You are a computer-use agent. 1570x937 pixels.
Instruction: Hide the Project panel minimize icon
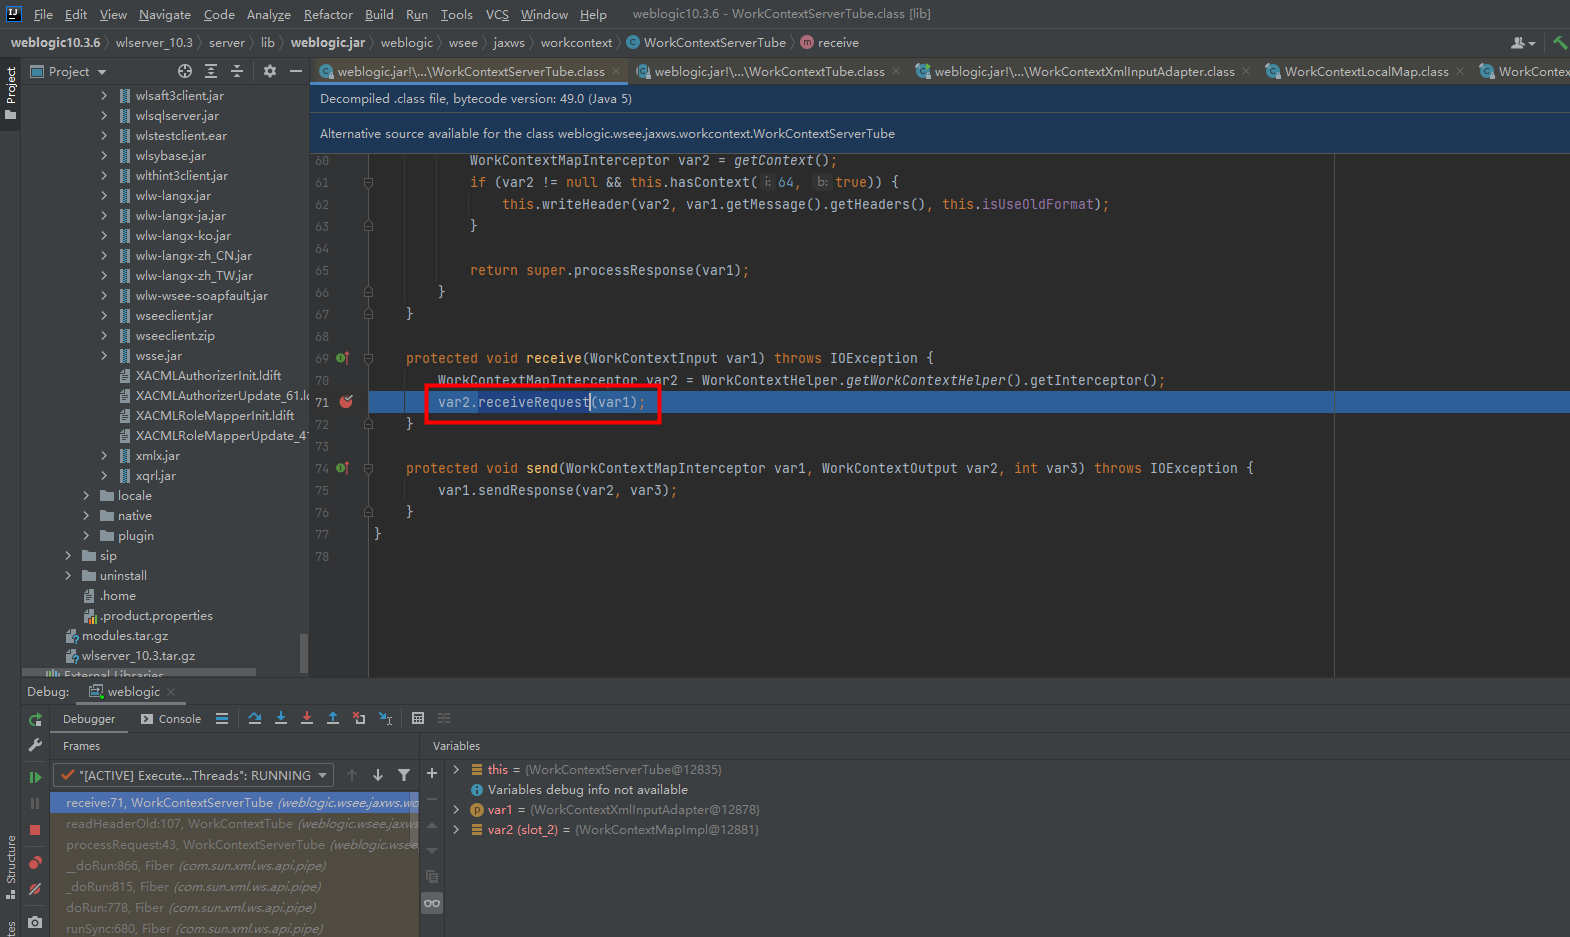(x=296, y=71)
